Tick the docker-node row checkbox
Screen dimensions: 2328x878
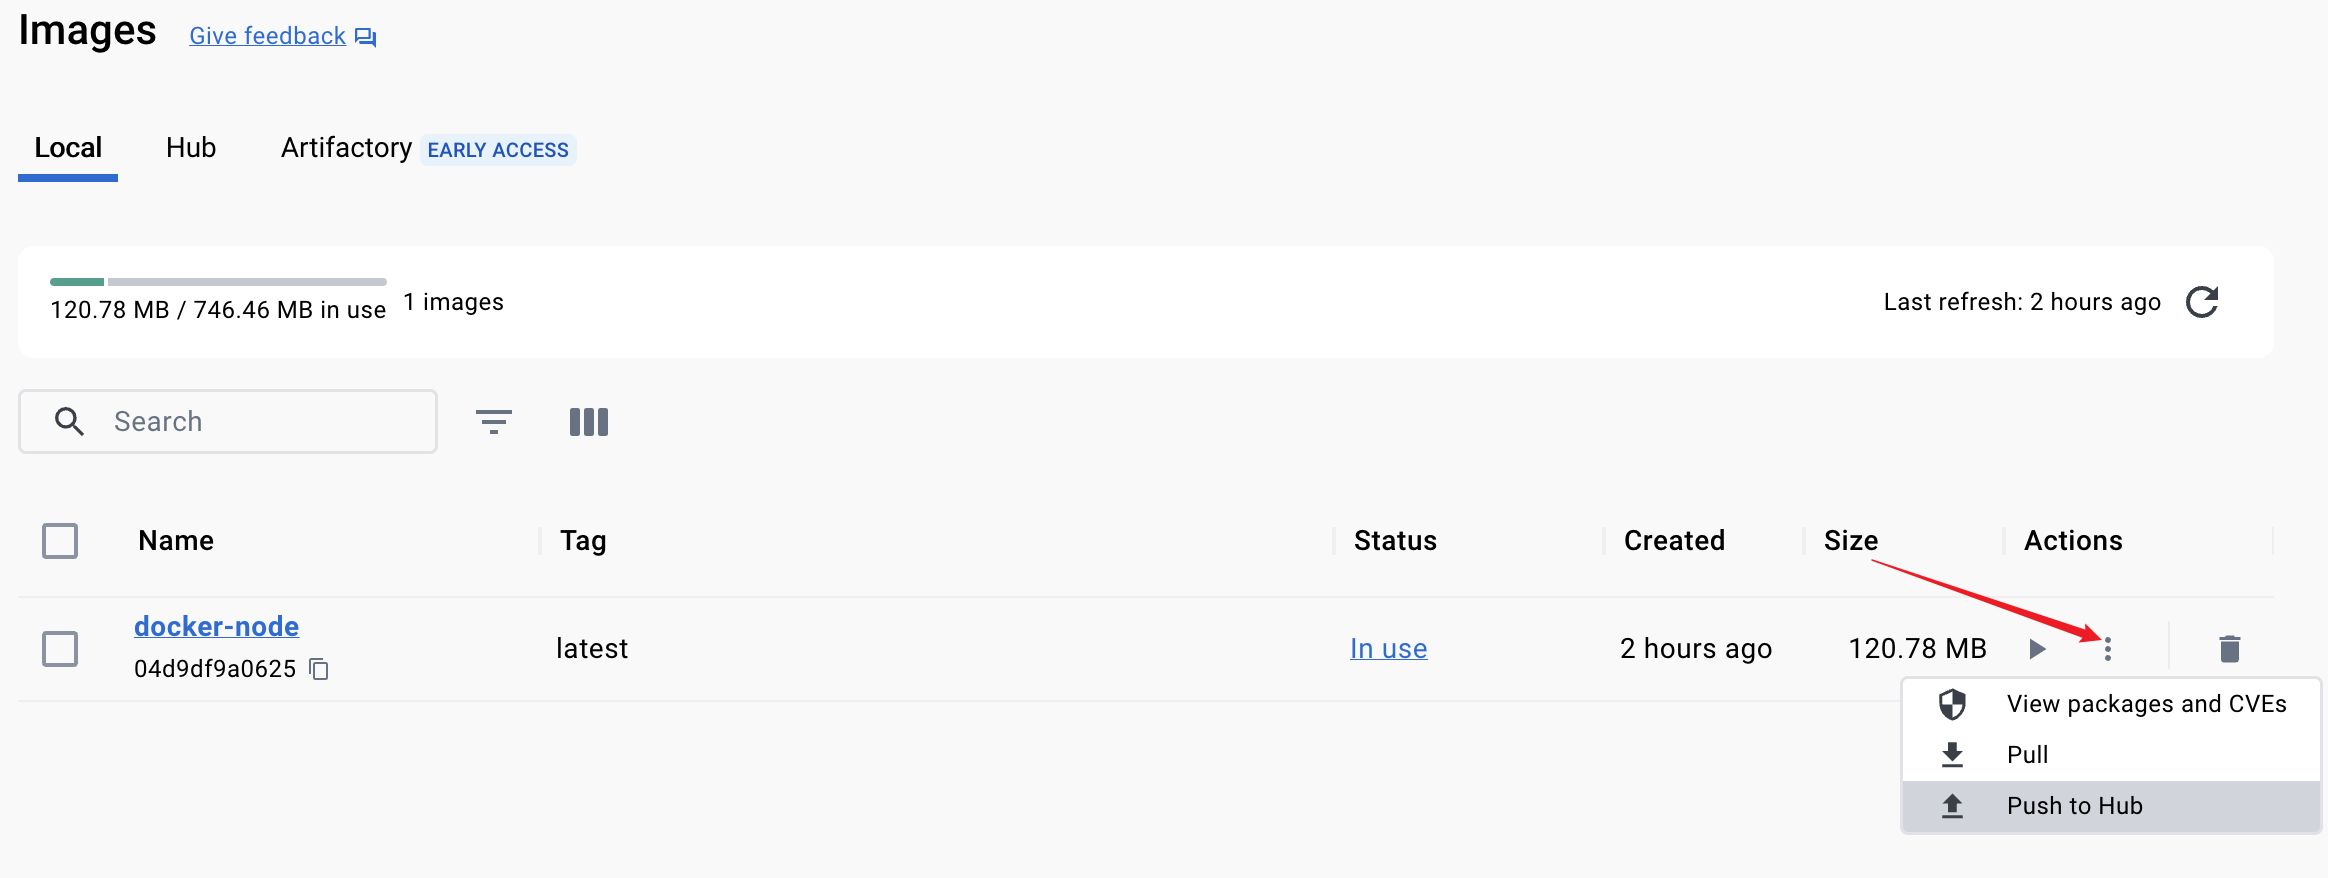60,649
